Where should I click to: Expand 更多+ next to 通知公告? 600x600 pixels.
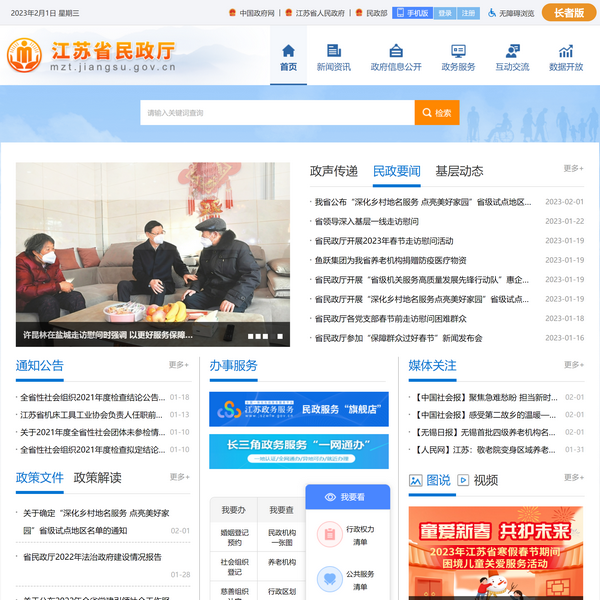click(179, 366)
